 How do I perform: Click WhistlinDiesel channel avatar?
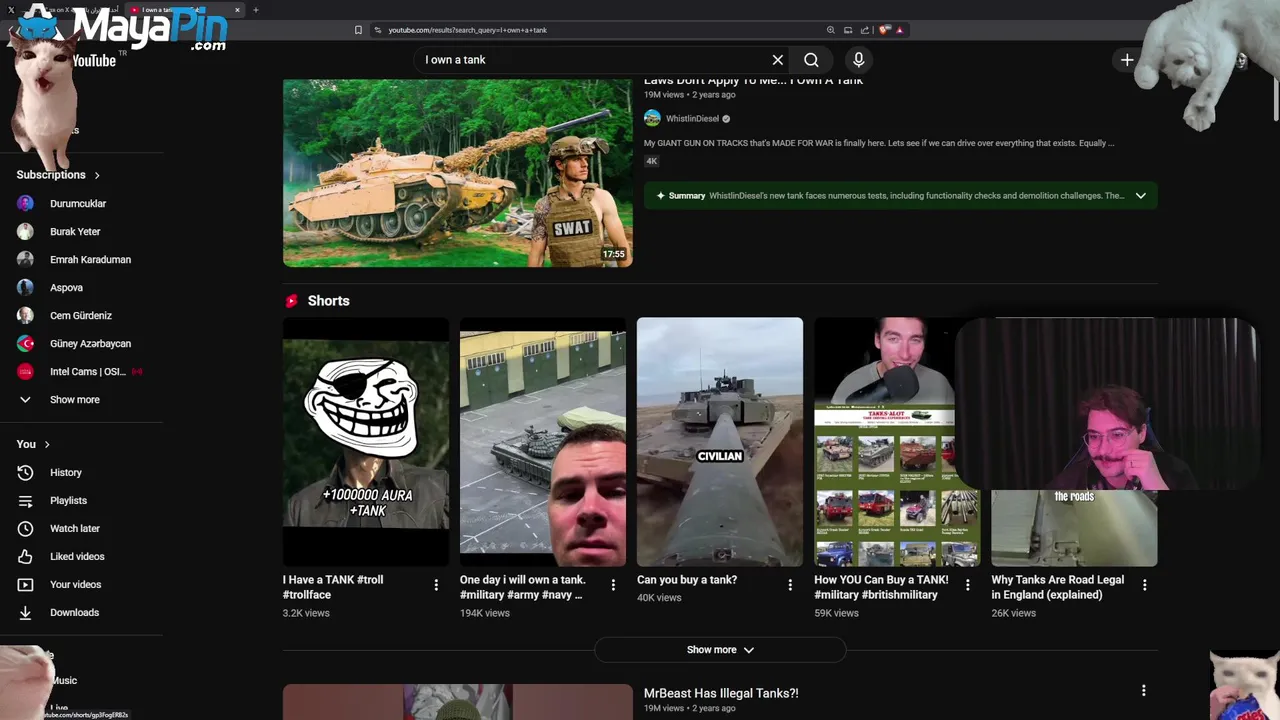click(x=652, y=119)
